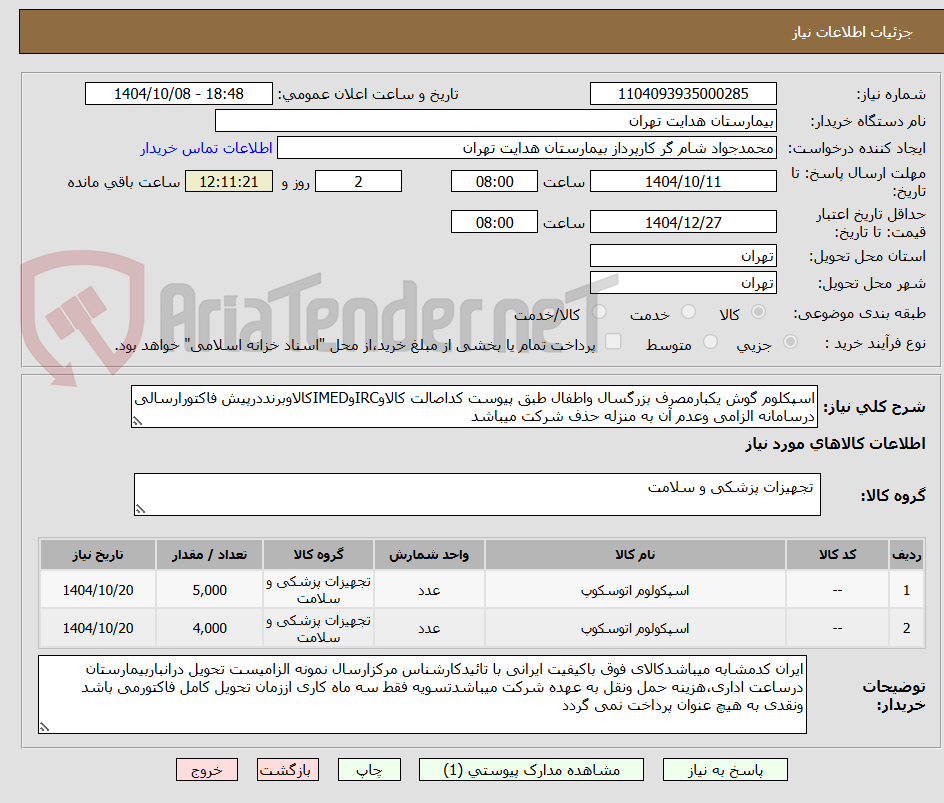Click the شرح کلی نیاز text area
Viewport: 944px width, 803px height.
pos(474,407)
